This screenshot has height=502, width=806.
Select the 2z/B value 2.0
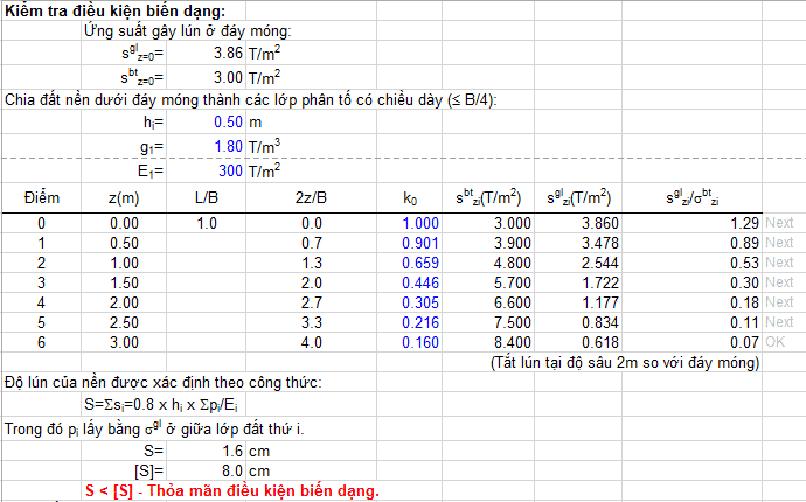pos(312,283)
